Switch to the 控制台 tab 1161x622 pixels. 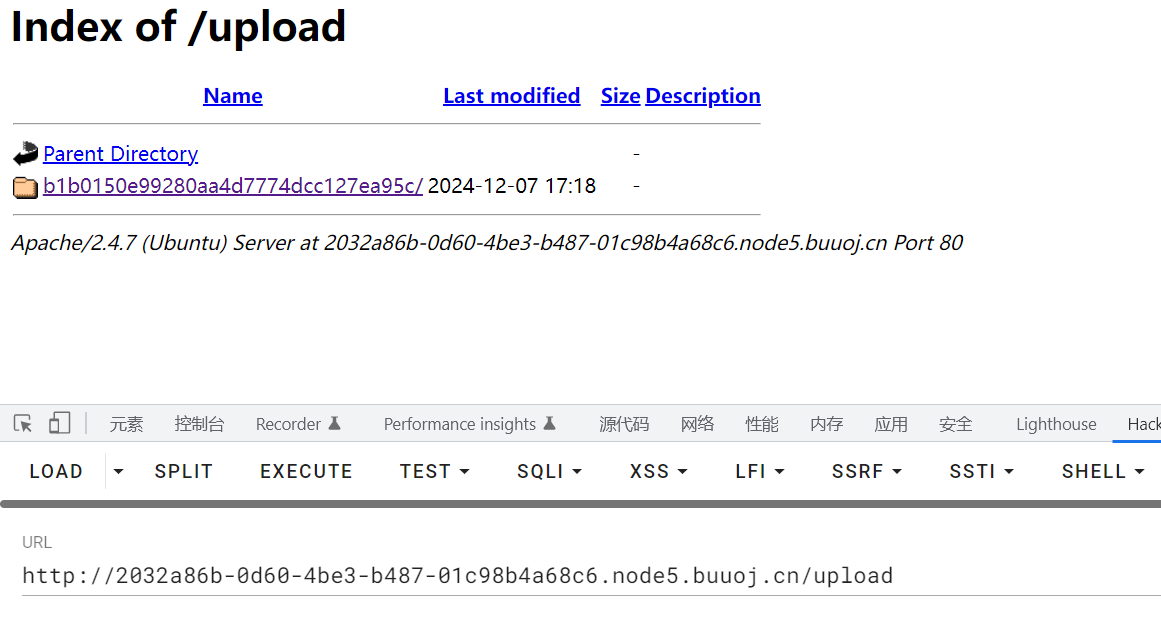[x=199, y=424]
